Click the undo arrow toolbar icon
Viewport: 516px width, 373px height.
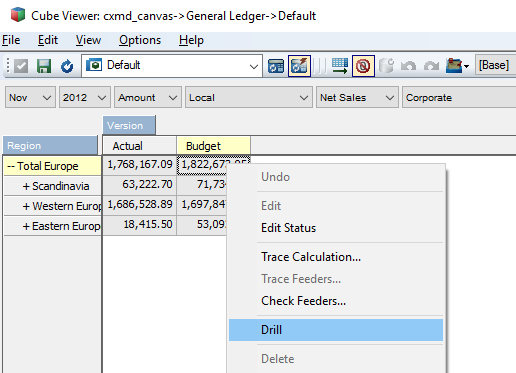pos(409,66)
